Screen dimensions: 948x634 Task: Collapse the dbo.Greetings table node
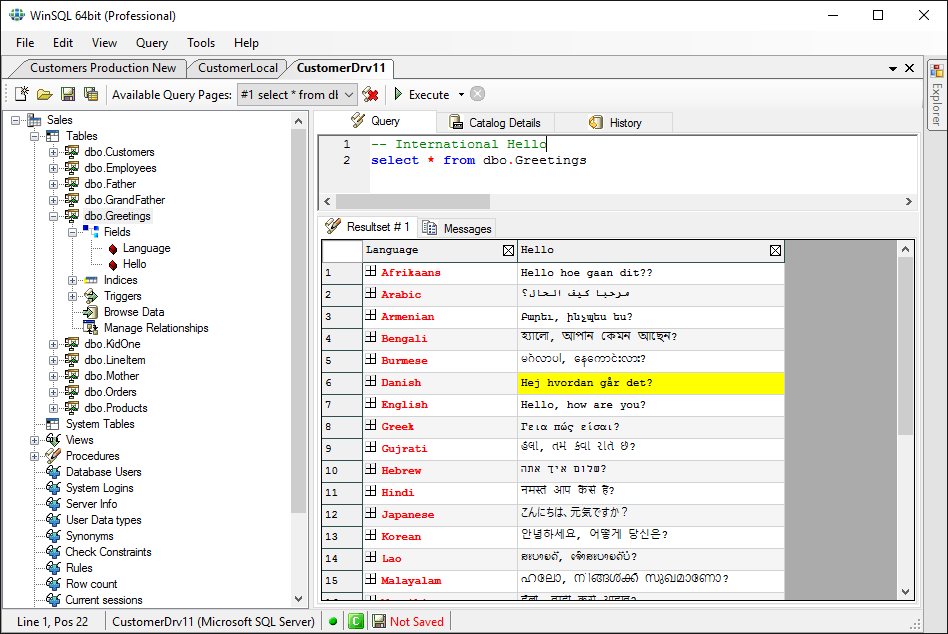coord(53,216)
